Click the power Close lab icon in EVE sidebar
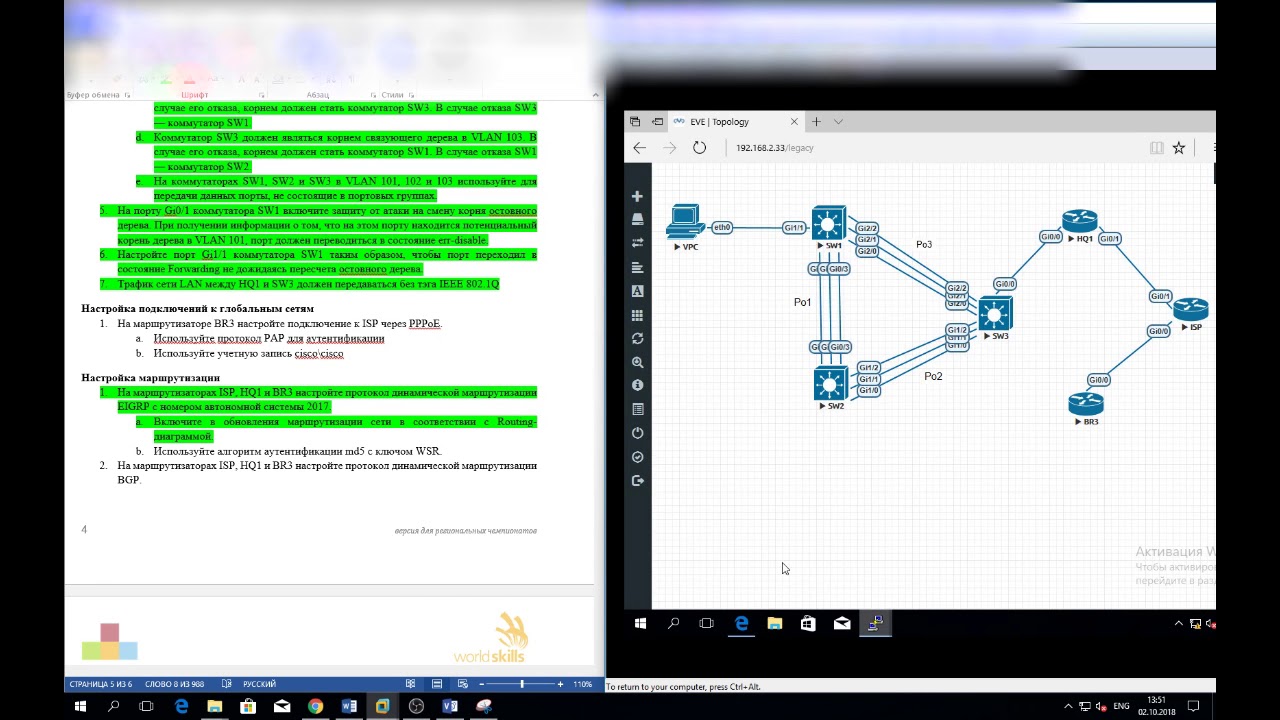 click(x=638, y=433)
